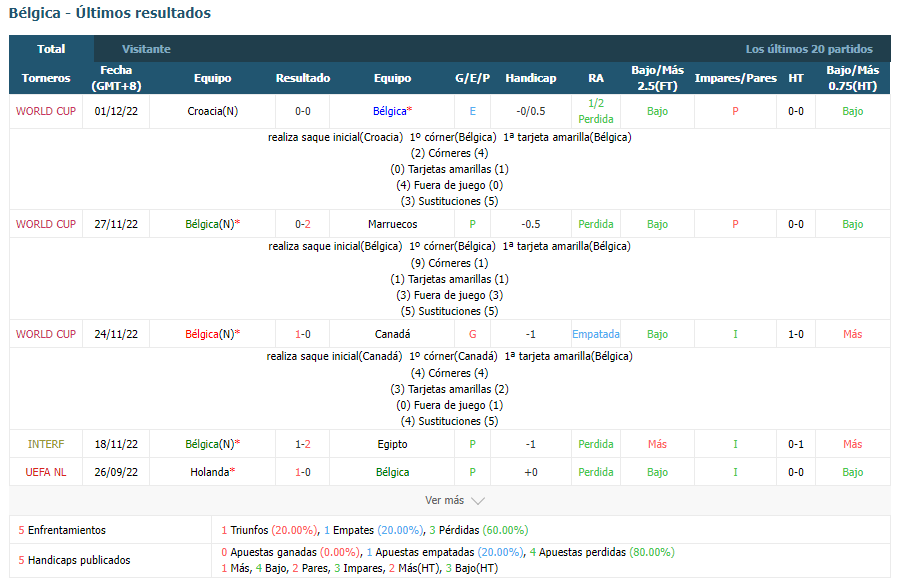Click date 01/12/22
The width and height of the screenshot is (900, 586).
pos(116,111)
